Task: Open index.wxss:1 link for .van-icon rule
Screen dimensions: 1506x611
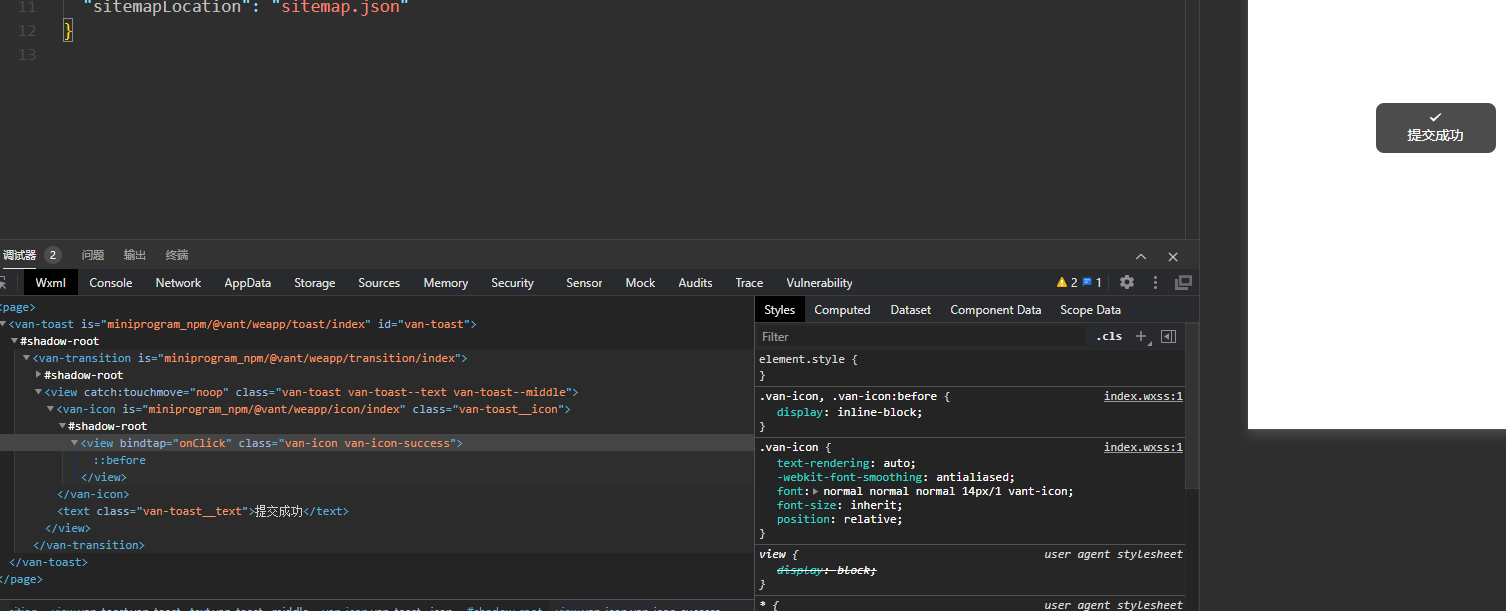Action: pyautogui.click(x=1143, y=447)
